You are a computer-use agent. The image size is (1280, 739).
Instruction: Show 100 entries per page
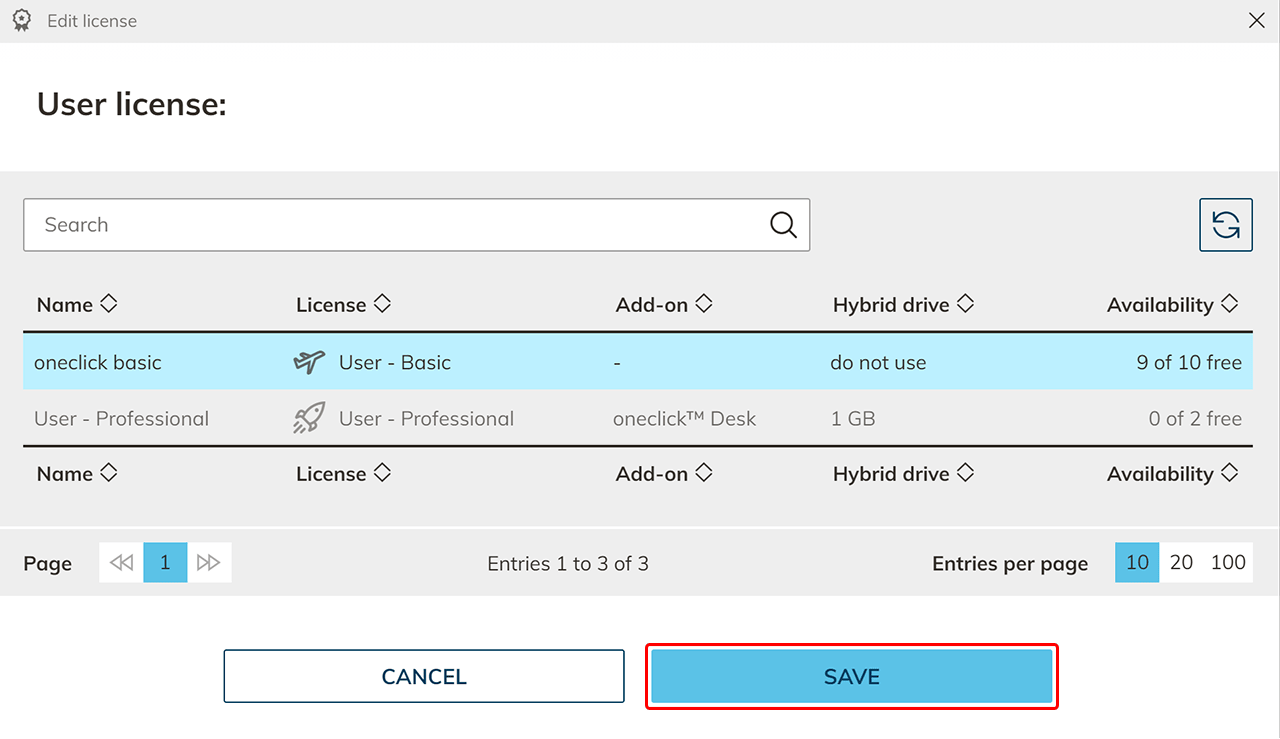tap(1228, 563)
